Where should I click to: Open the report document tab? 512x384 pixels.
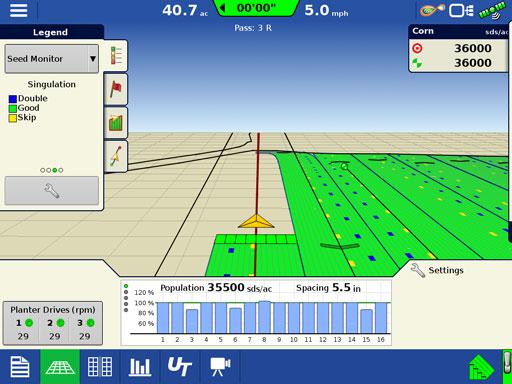(x=20, y=367)
